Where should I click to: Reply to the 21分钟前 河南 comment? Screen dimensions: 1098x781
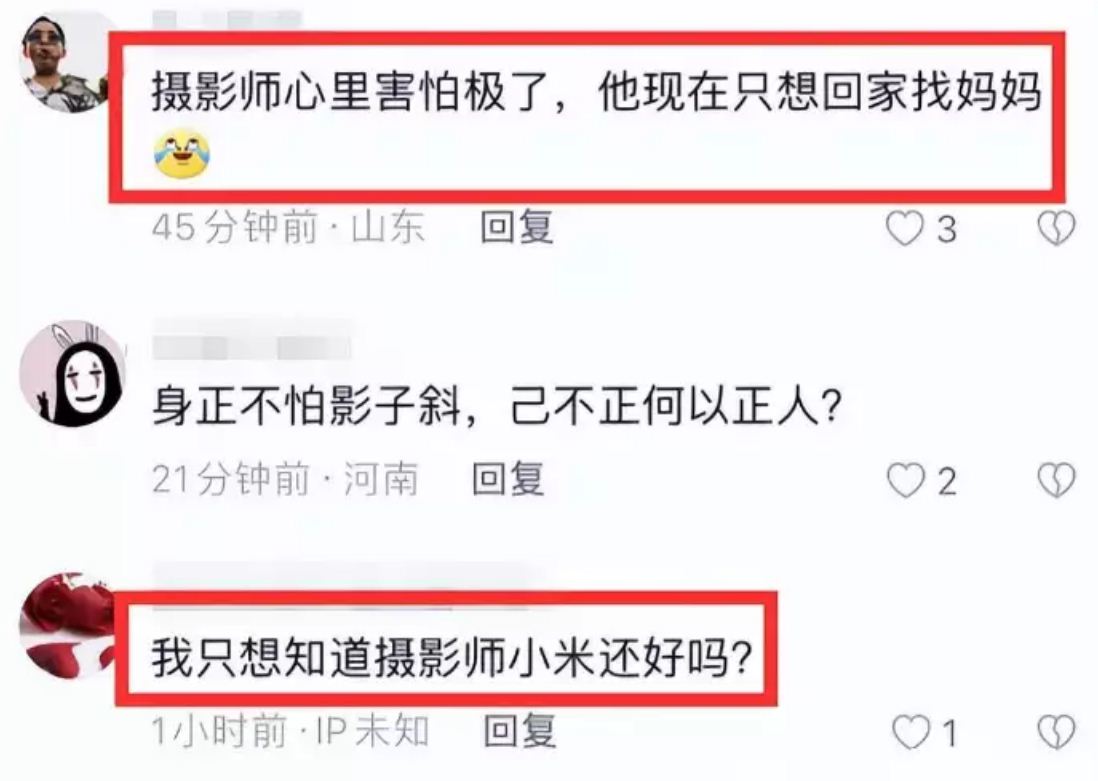tap(508, 480)
